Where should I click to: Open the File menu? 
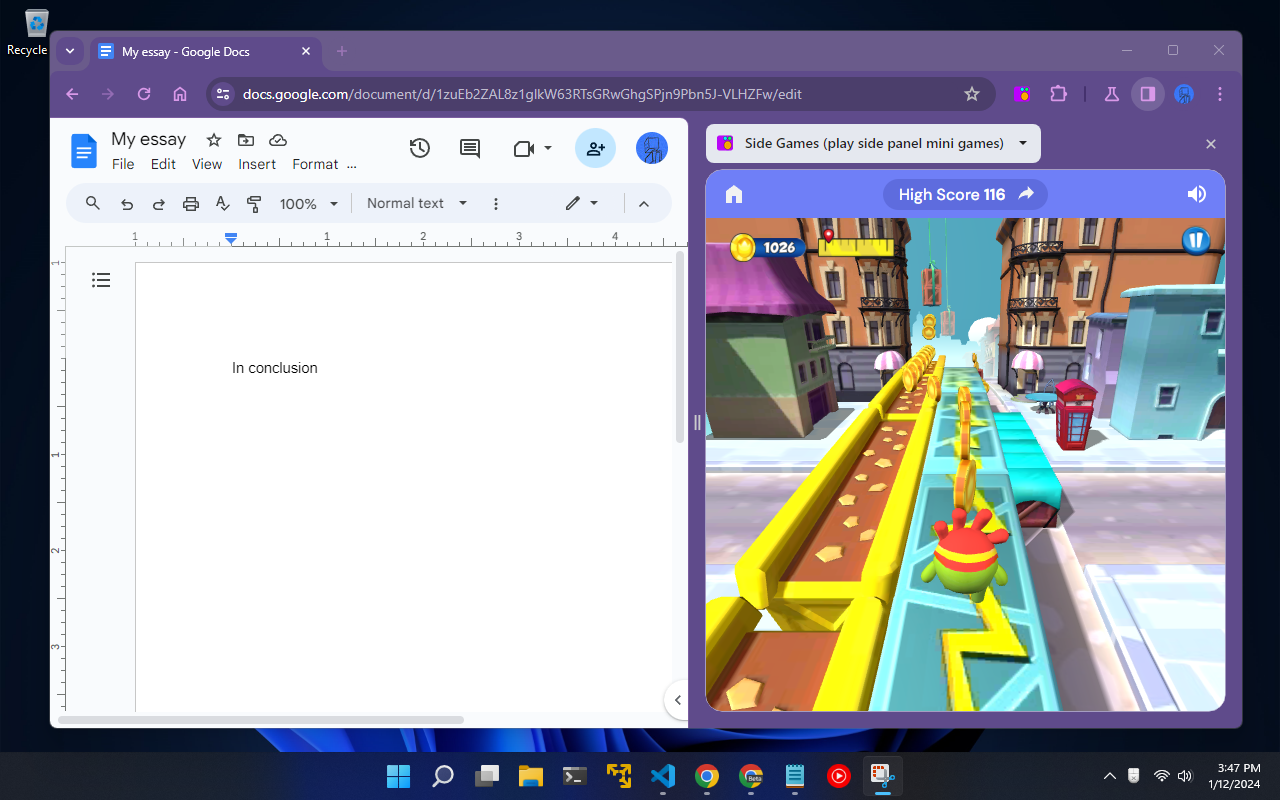(x=123, y=164)
